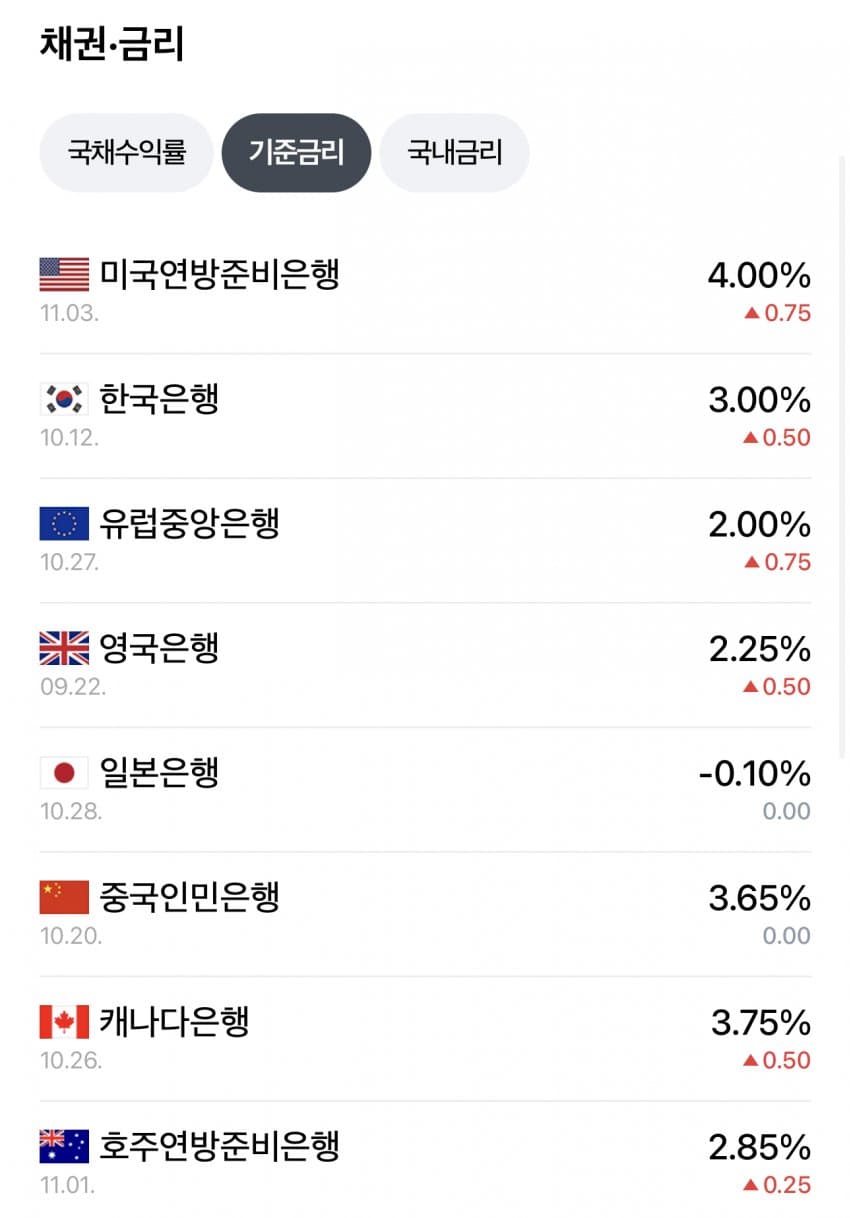Screen dimensions: 850x1218
Task: Click the South Korea flag icon
Action: 64,398
